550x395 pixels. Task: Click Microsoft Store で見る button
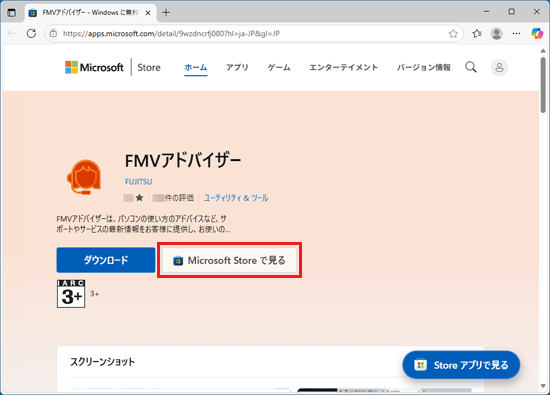229,260
